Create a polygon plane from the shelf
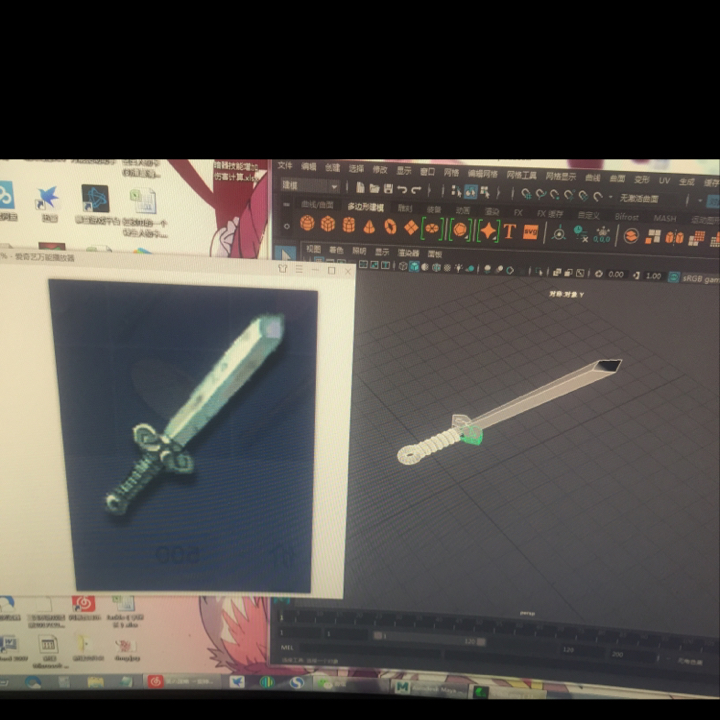 (411, 228)
